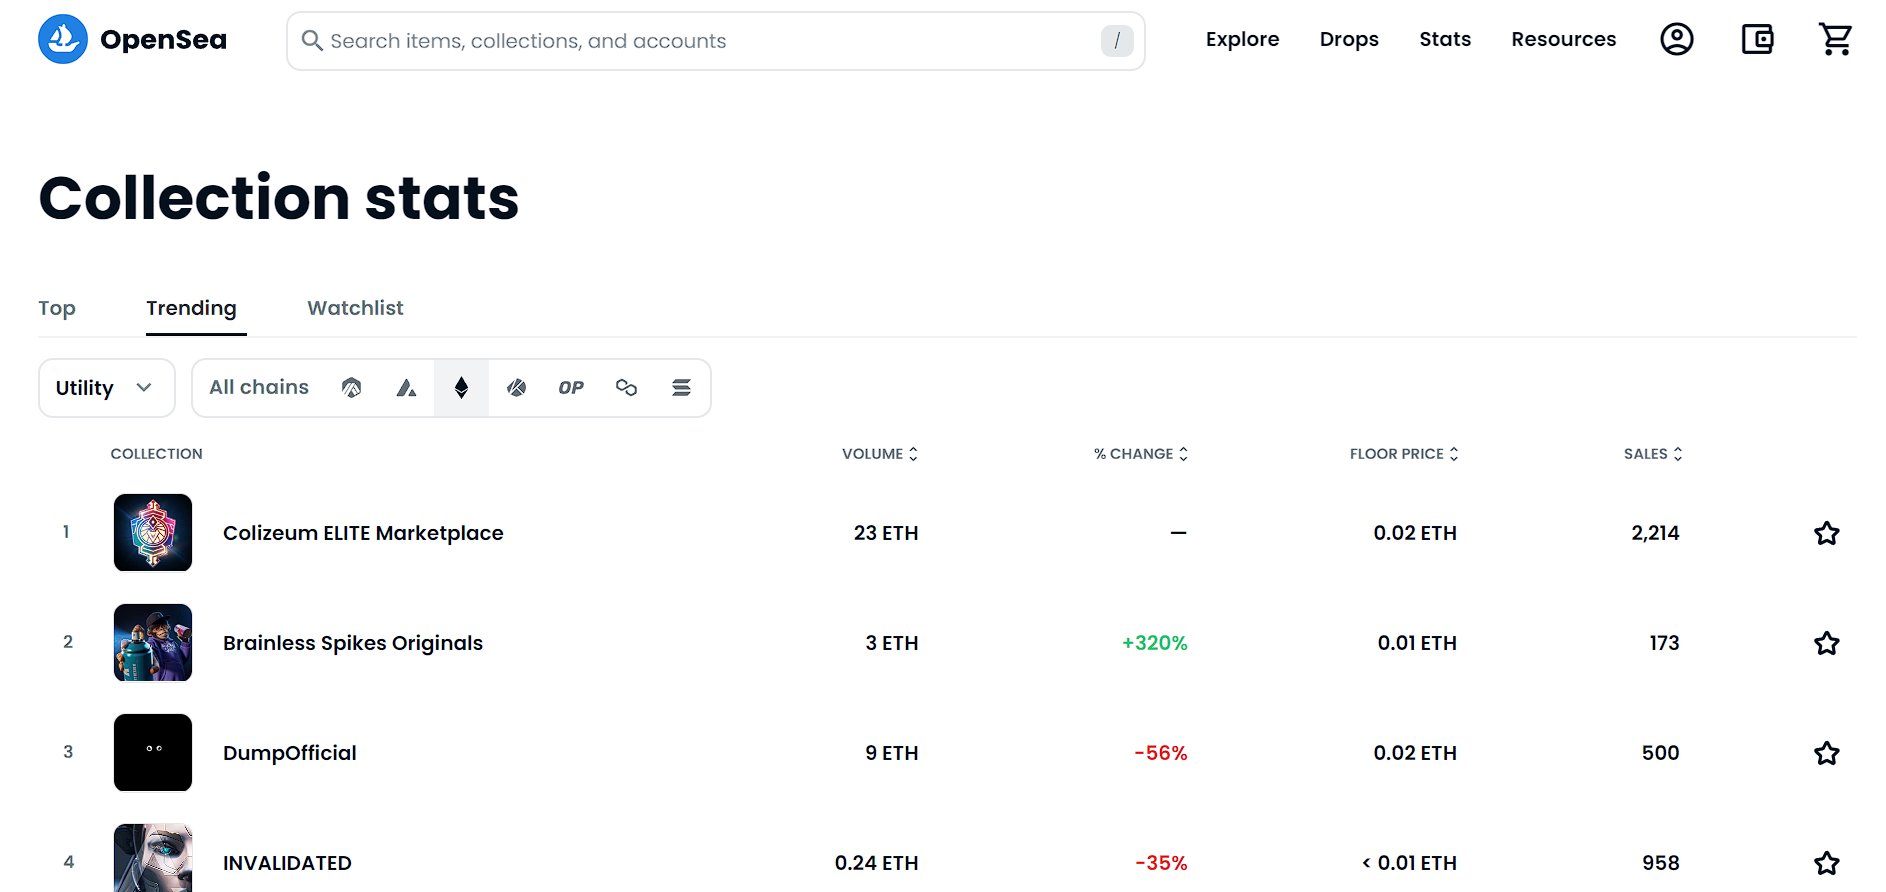Image resolution: width=1886 pixels, height=892 pixels.
Task: Filter by Solana chain icon
Action: coord(681,388)
